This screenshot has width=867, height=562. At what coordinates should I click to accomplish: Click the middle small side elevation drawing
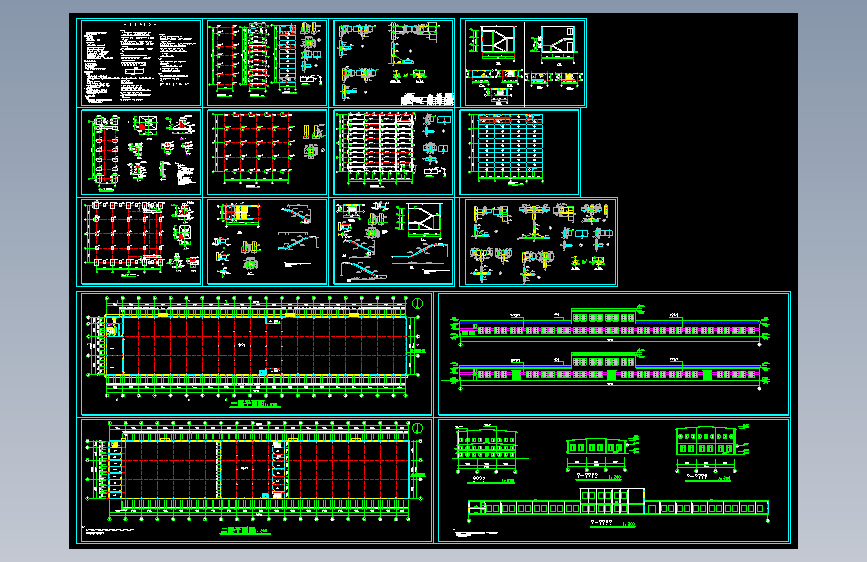[602, 456]
